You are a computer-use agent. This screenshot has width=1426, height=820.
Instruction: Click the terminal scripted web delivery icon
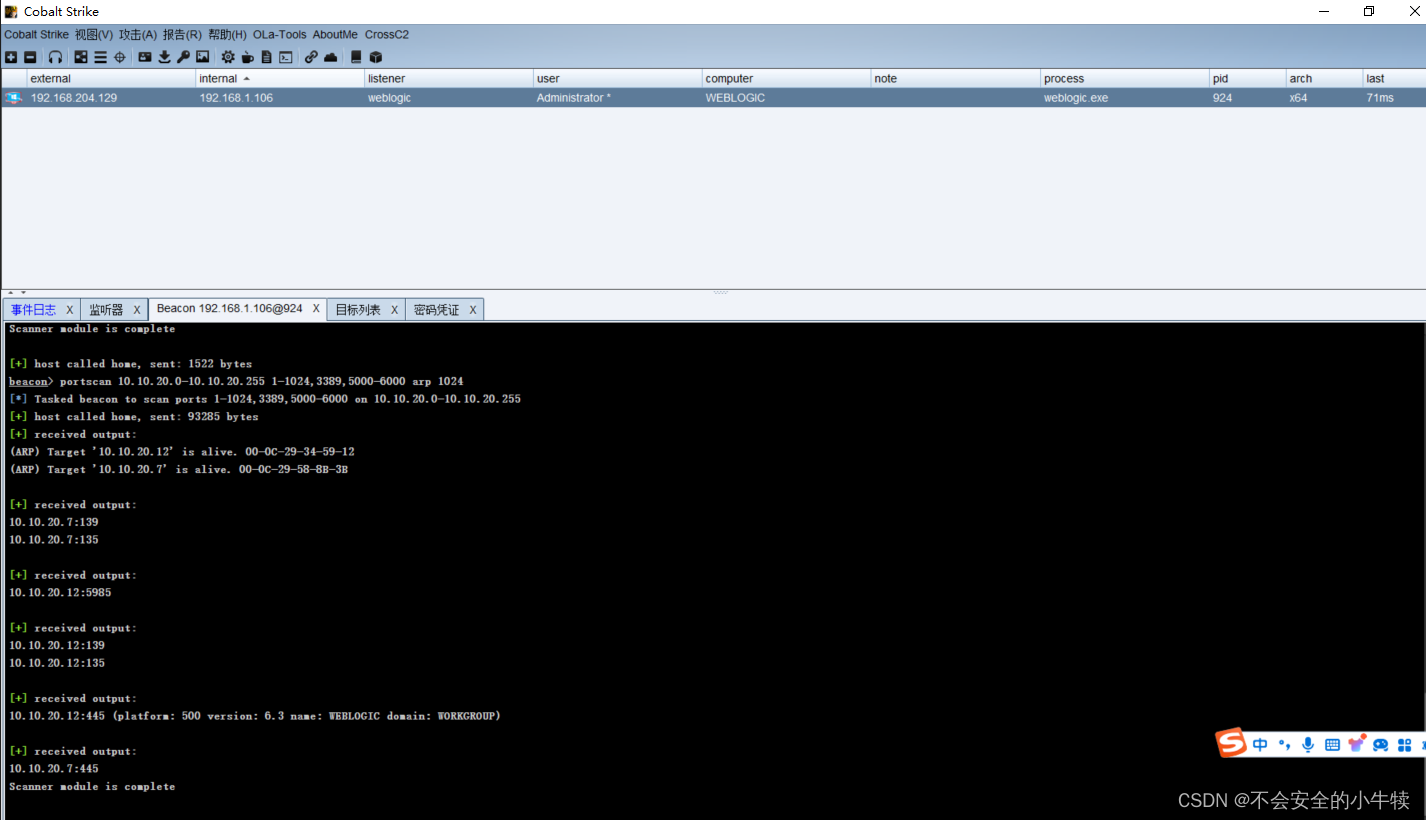(286, 57)
